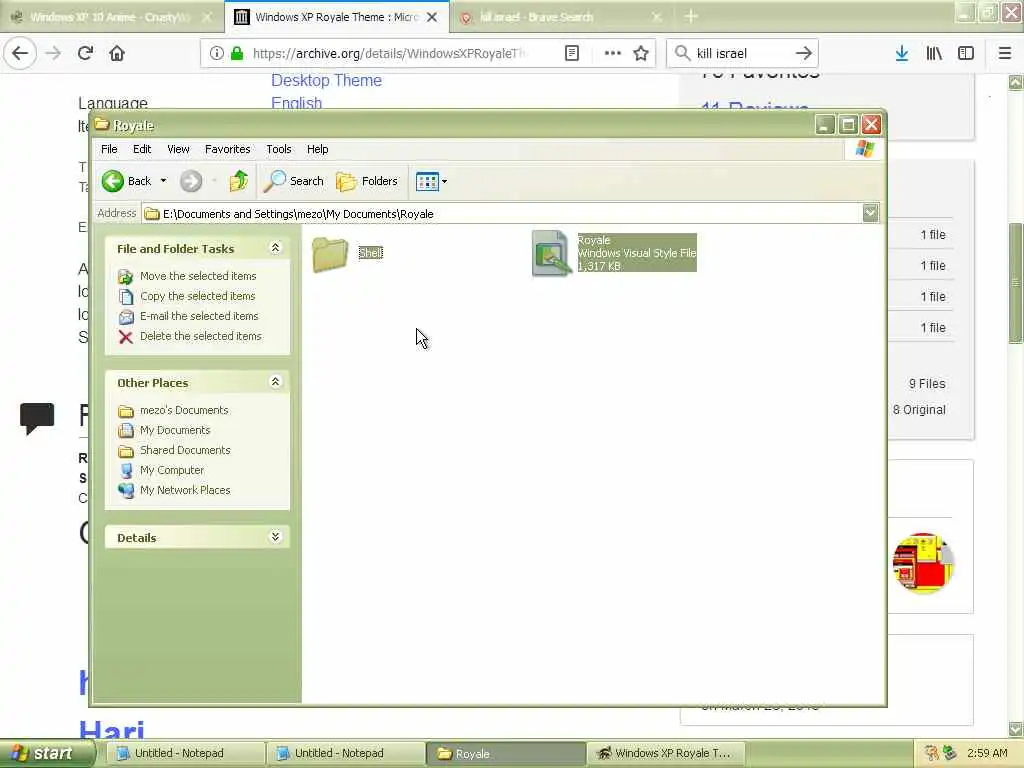Show site information icon in URL bar
The width and height of the screenshot is (1024, 768).
[216, 53]
